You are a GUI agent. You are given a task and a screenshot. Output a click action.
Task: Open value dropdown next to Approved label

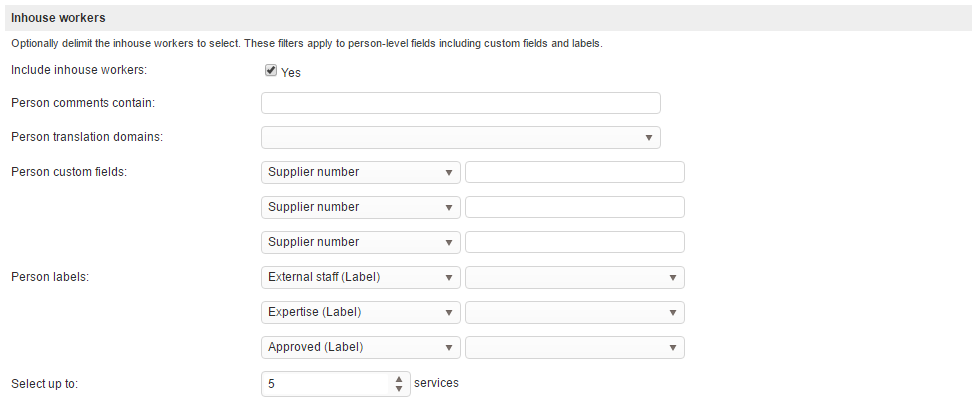click(x=574, y=347)
